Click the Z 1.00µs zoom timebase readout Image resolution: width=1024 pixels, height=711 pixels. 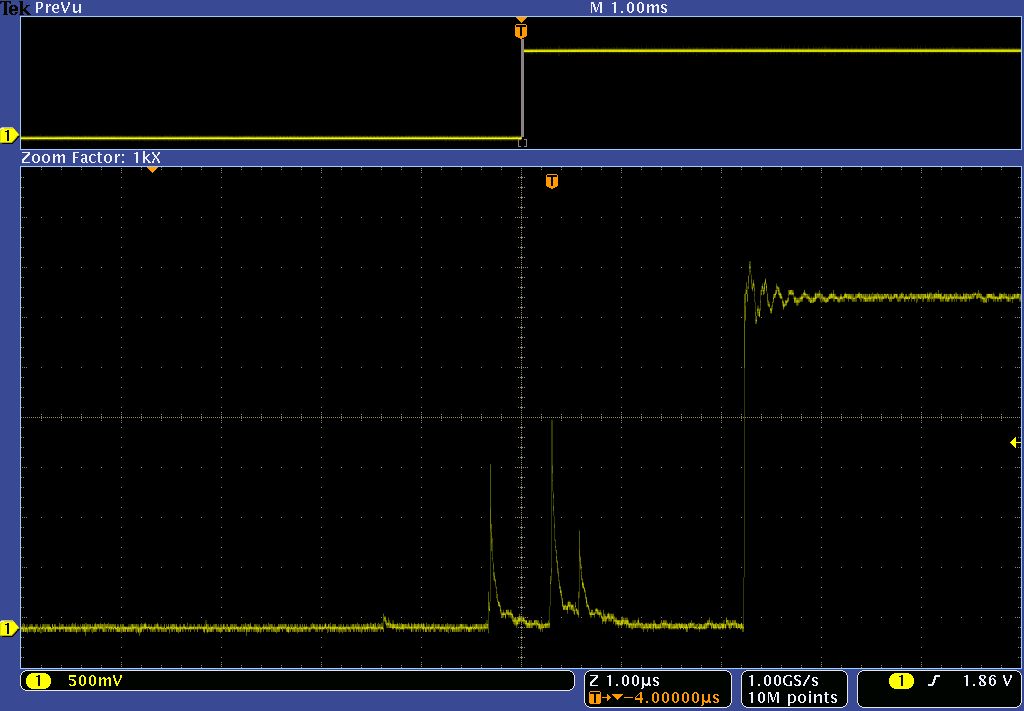point(624,681)
